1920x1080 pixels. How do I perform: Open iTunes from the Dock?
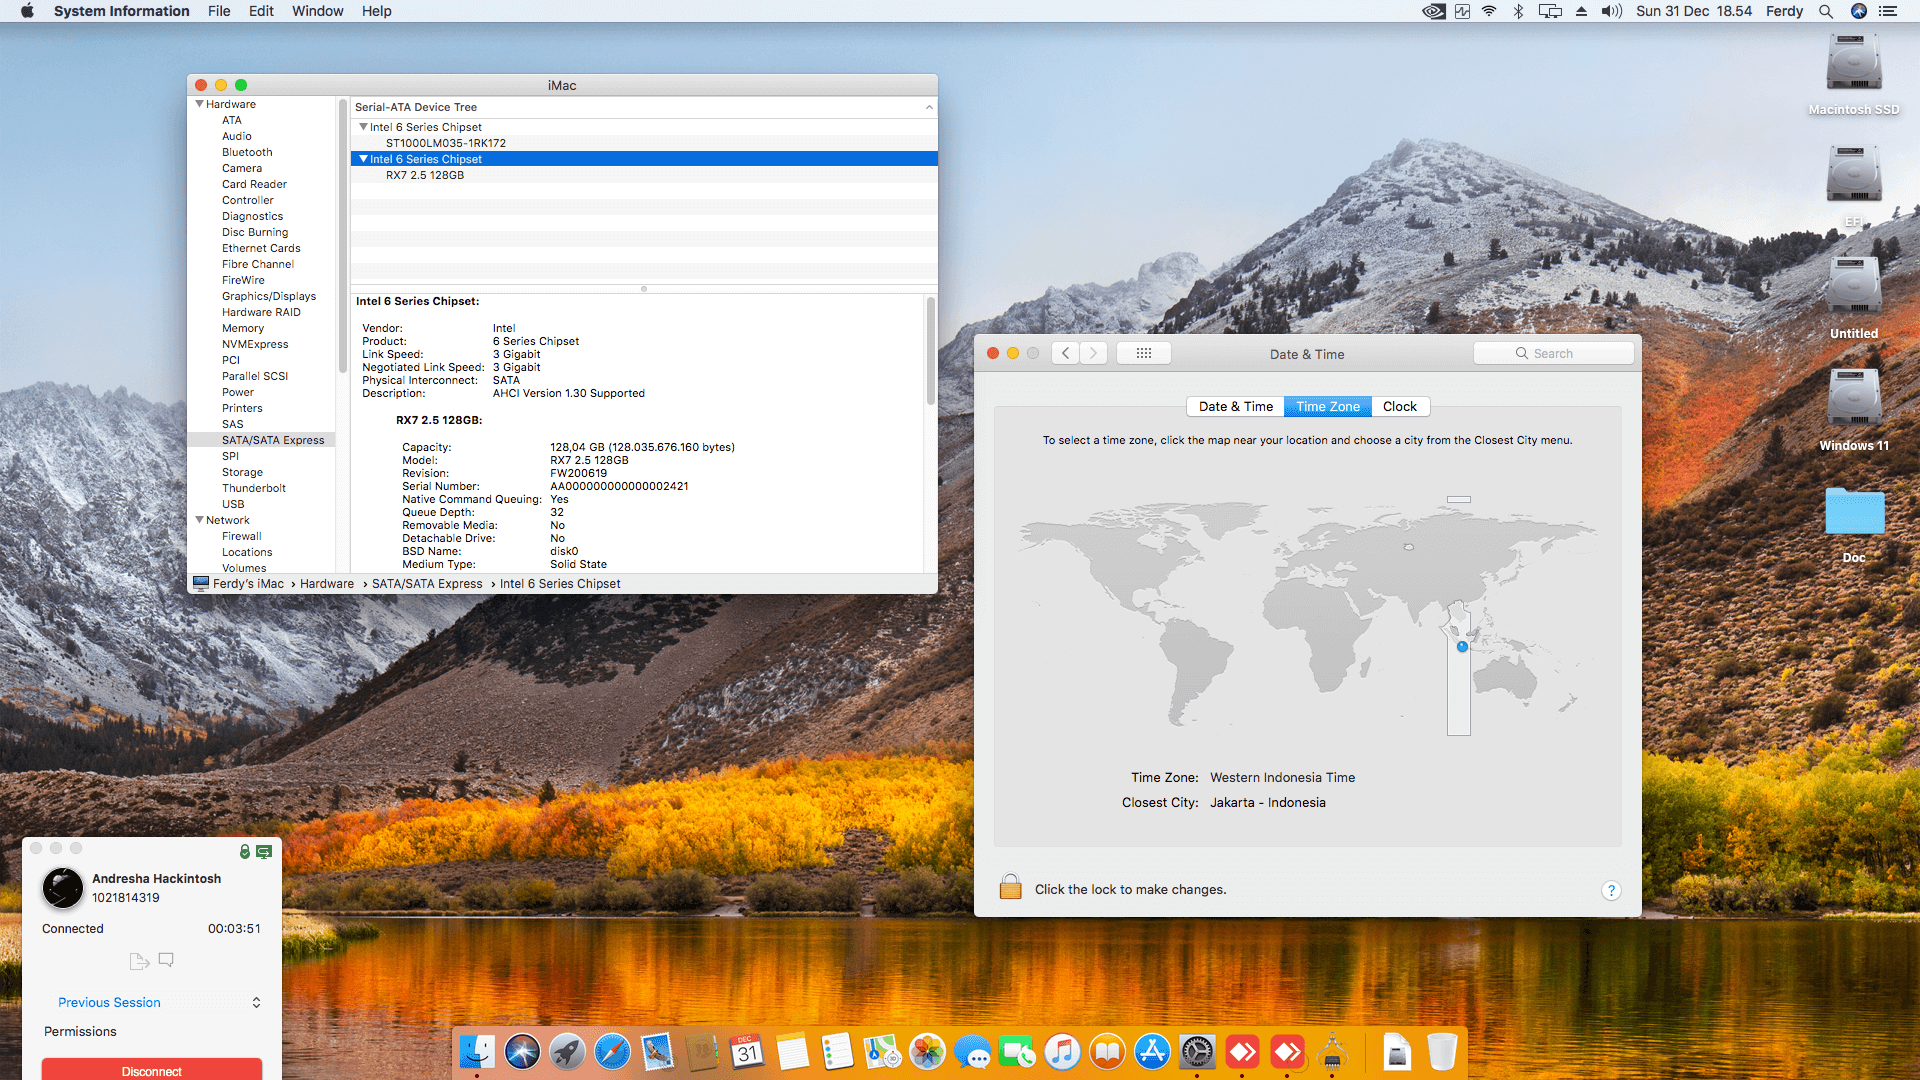[1062, 1051]
